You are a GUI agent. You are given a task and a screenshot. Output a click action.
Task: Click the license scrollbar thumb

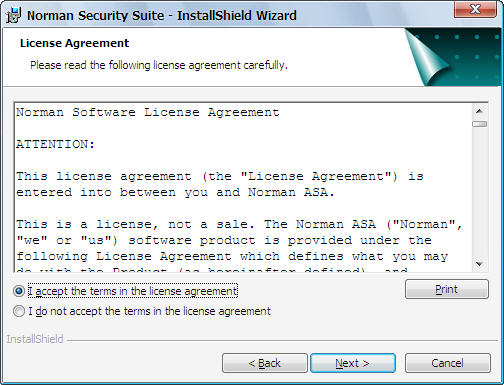[479, 124]
